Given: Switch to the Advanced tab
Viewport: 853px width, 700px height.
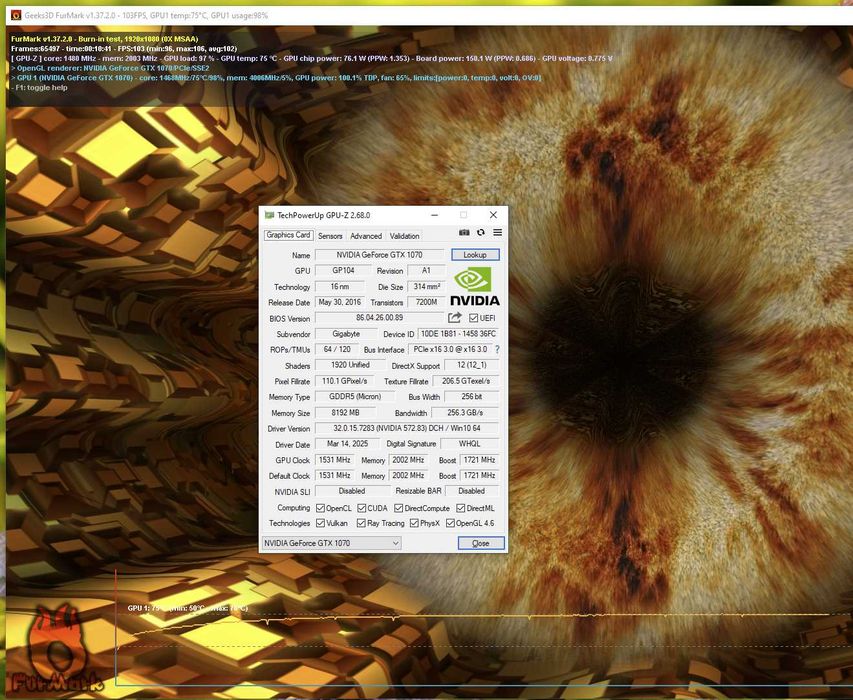Looking at the screenshot, I should (366, 236).
